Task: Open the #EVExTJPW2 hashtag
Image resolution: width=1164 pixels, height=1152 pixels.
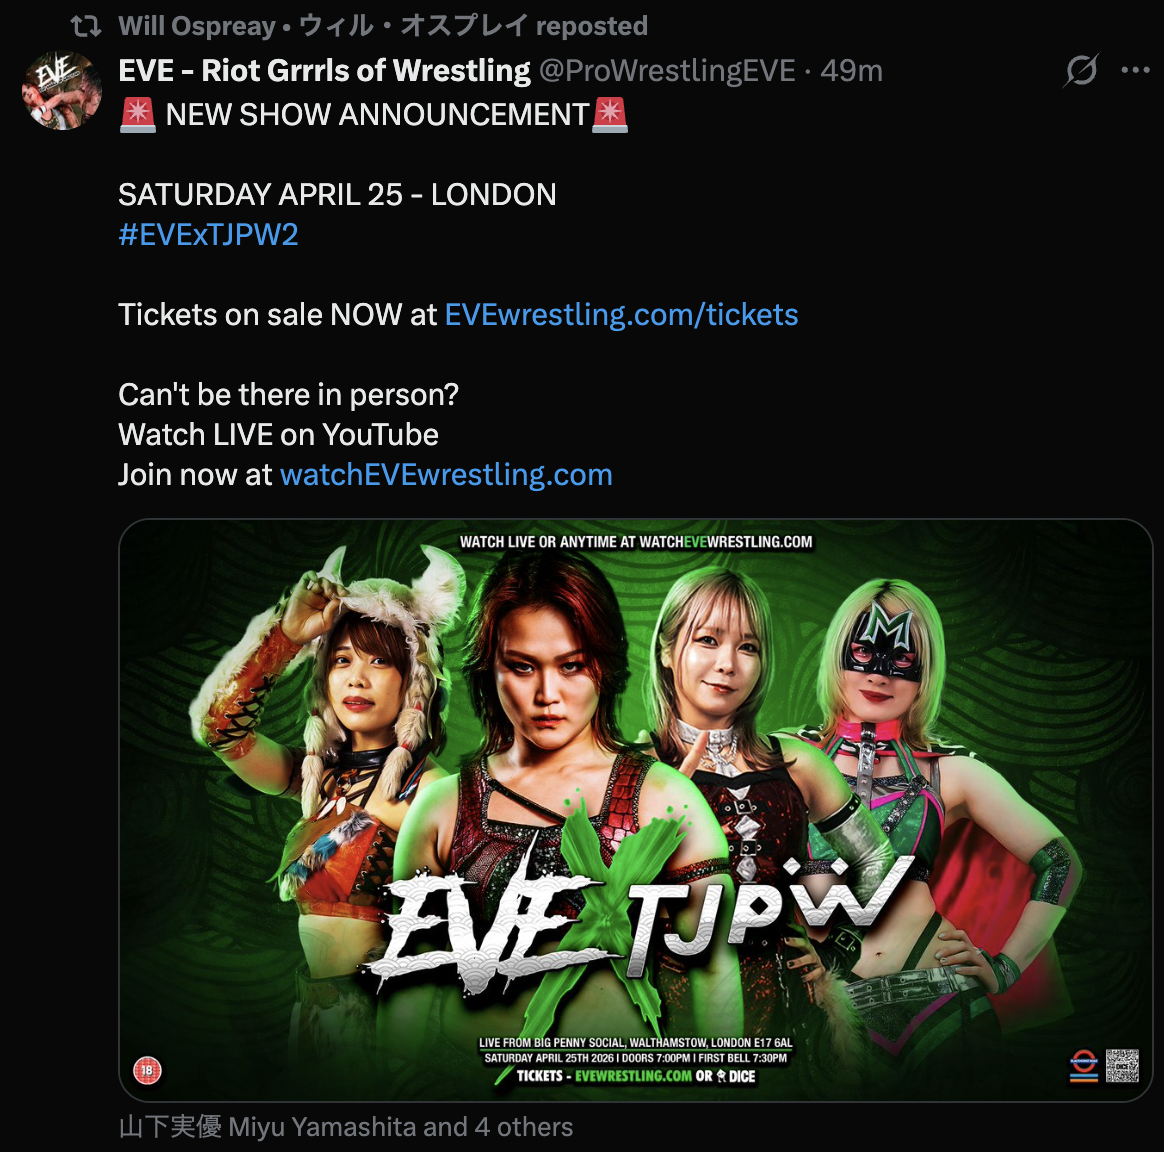Action: pos(209,235)
